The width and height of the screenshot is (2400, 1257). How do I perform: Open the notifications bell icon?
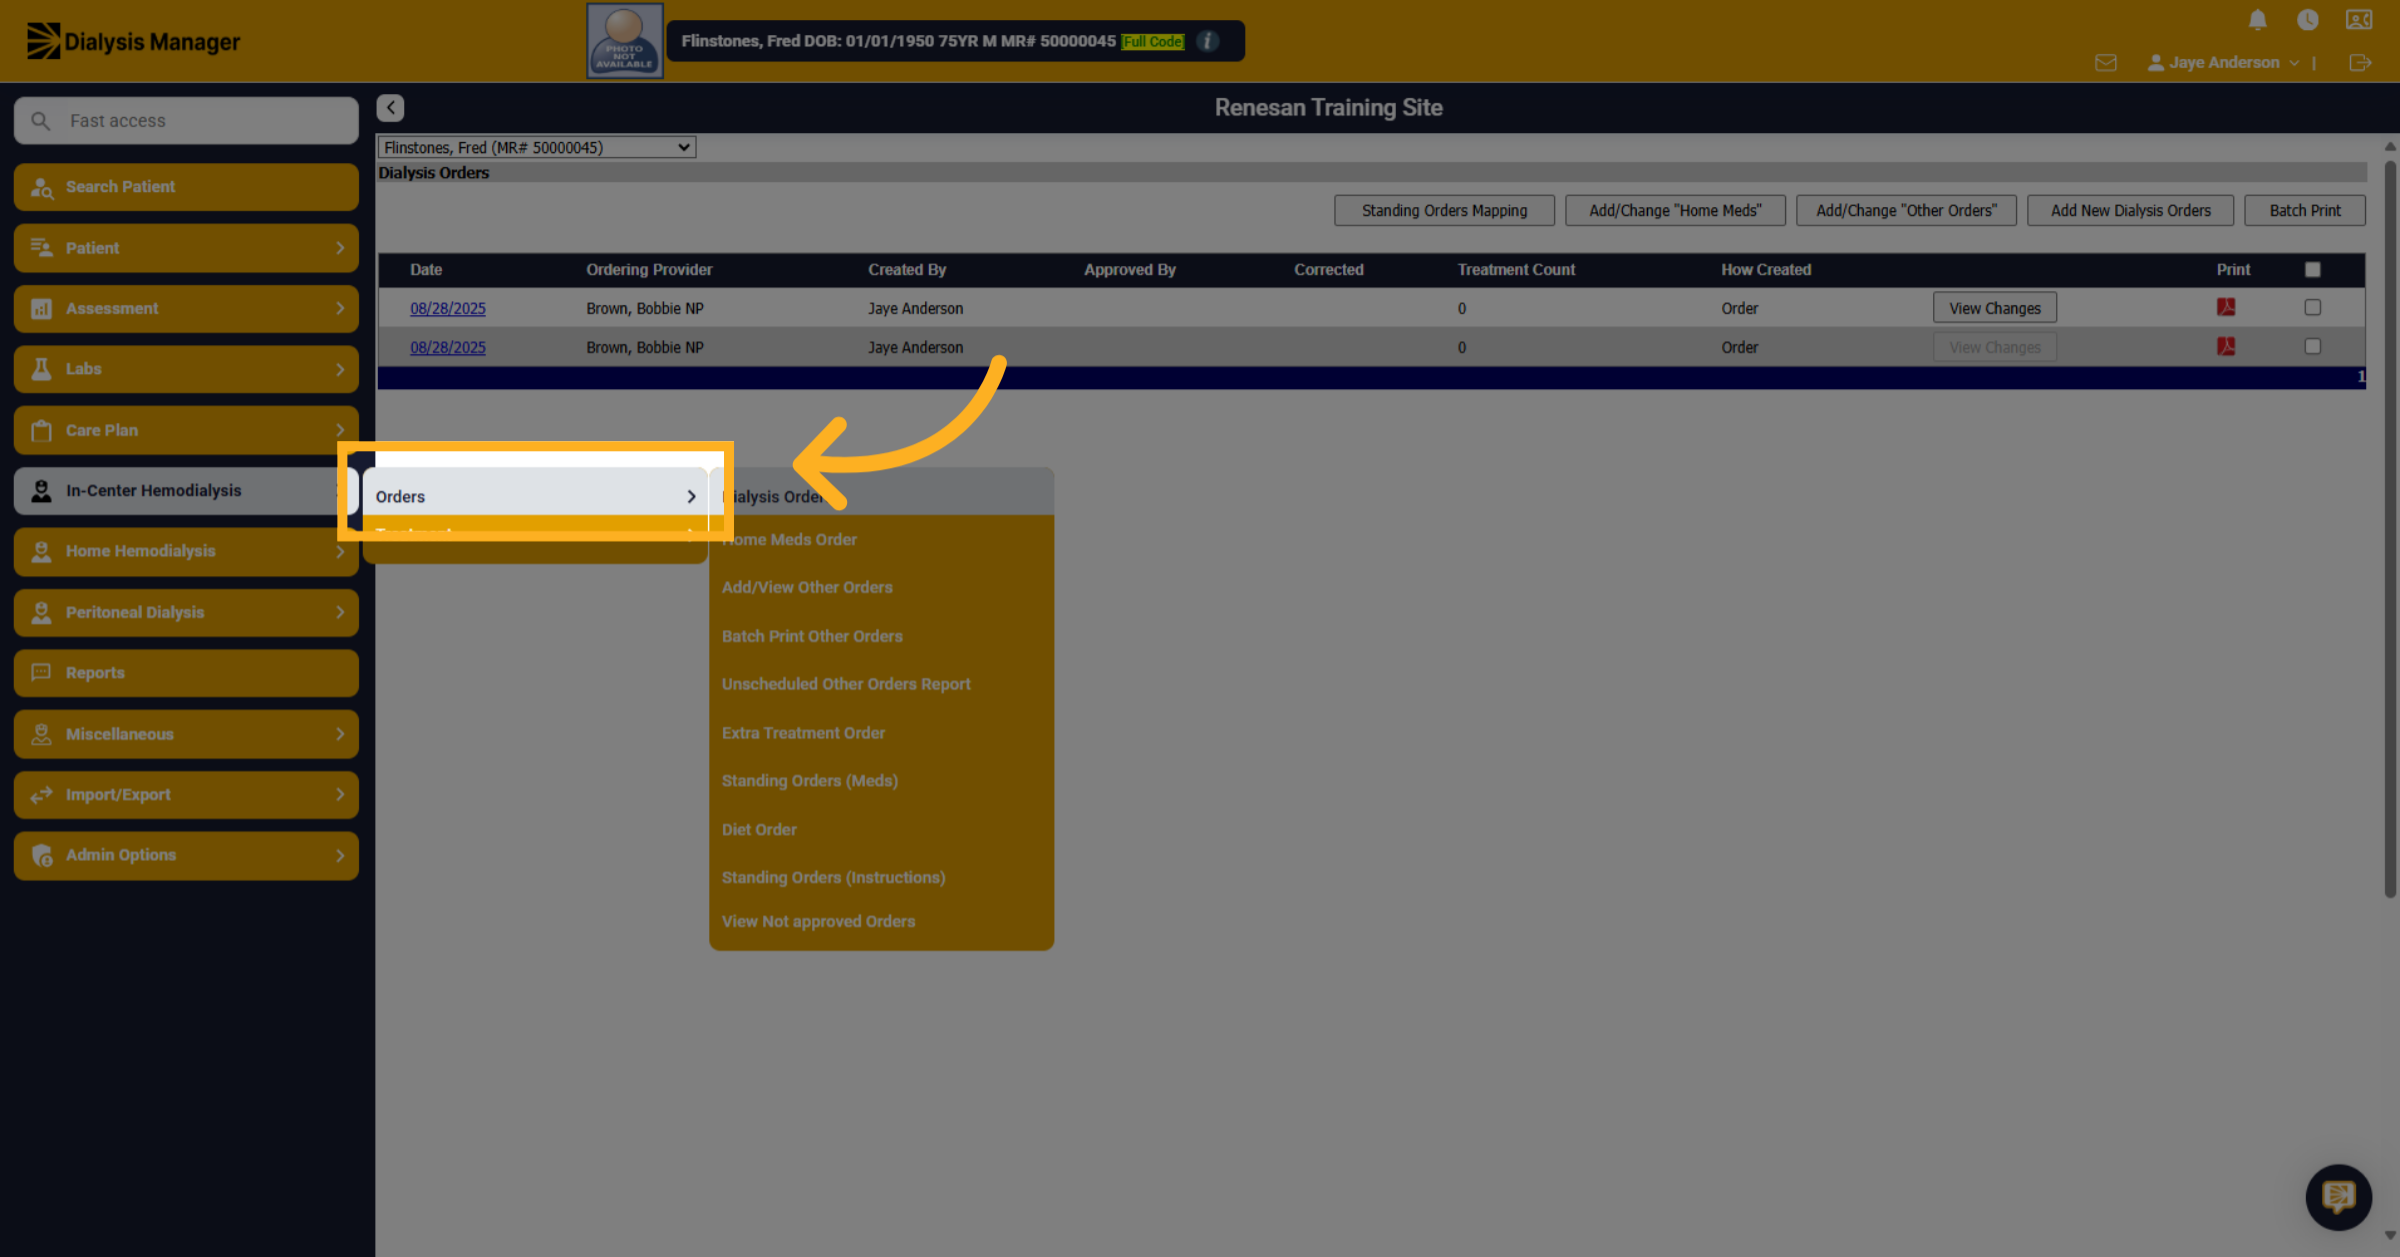point(2257,20)
